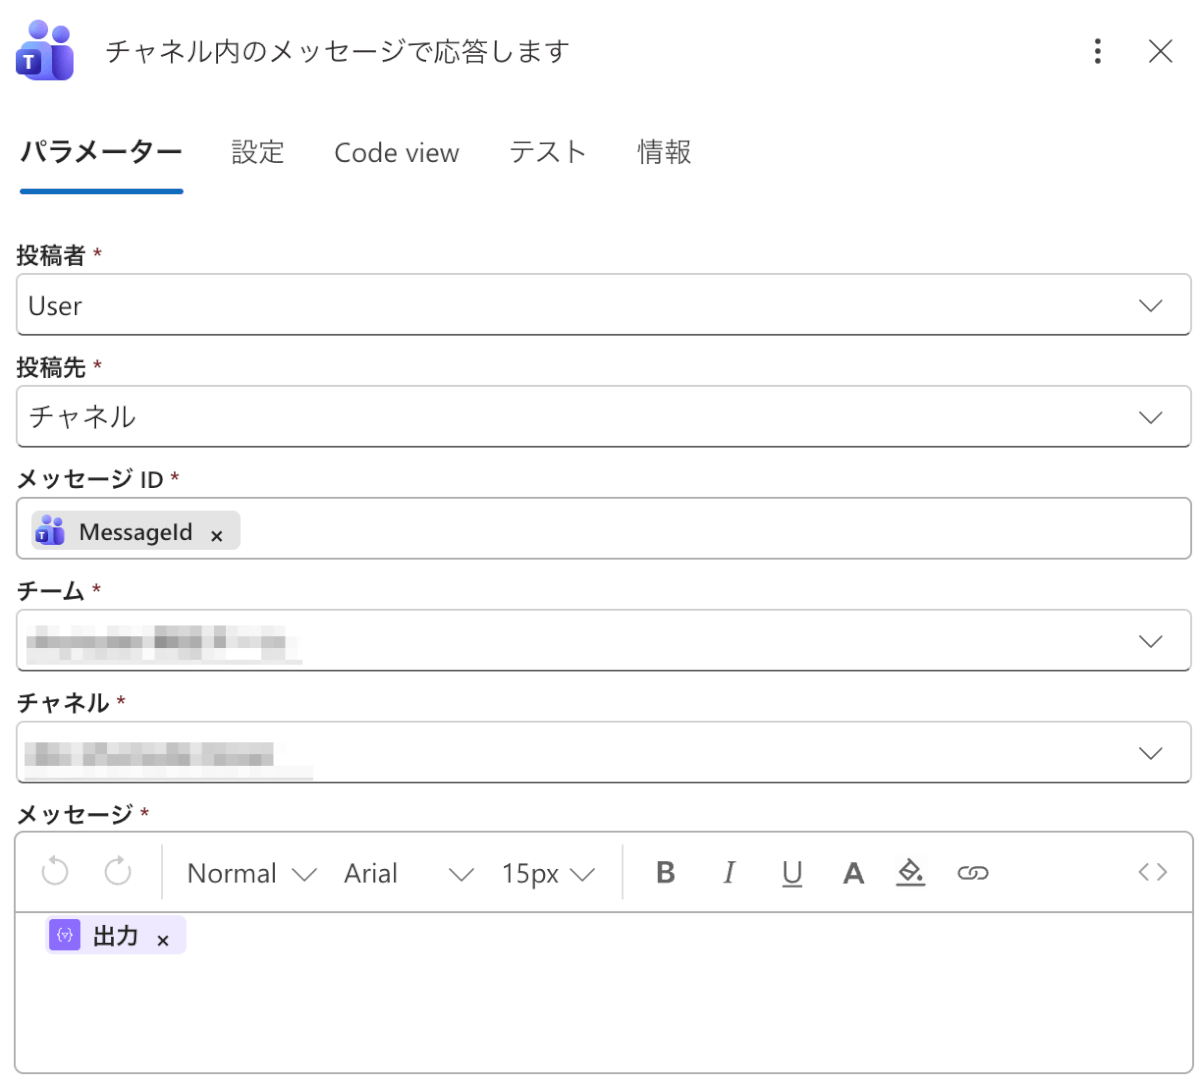Click the redo icon in message editor
1200x1084 pixels.
click(118, 872)
